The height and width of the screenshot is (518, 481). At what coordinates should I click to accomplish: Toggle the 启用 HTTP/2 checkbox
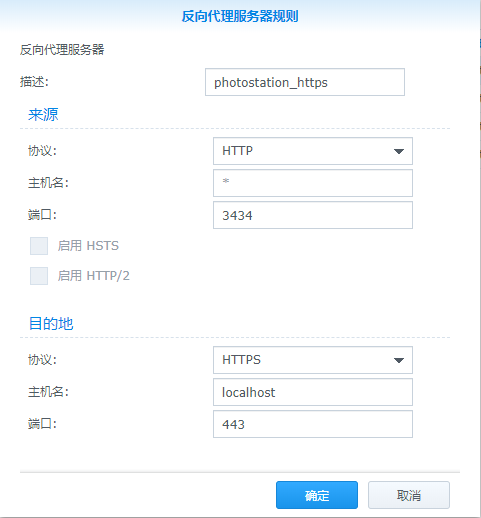[39, 276]
